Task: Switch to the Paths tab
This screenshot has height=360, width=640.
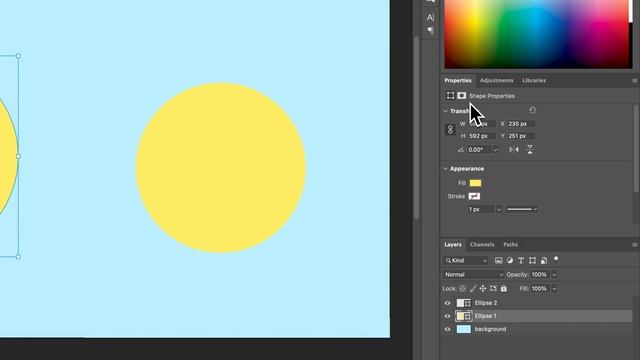Action: (x=510, y=244)
